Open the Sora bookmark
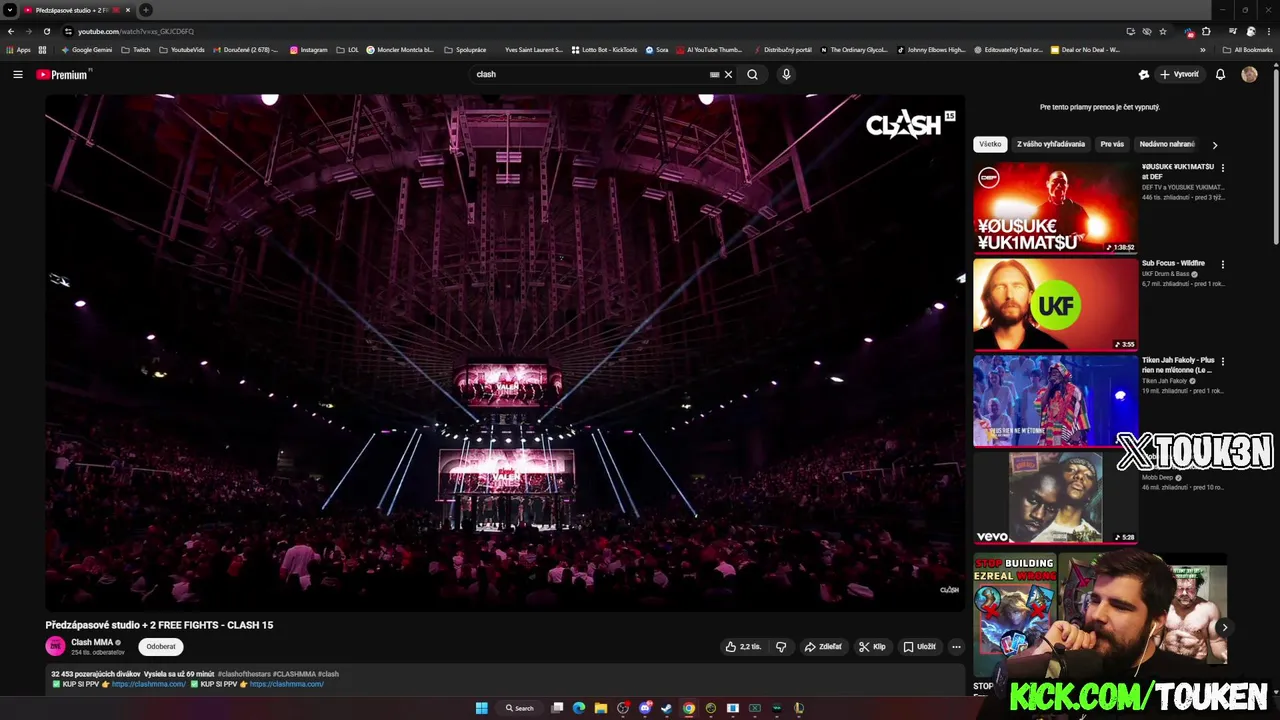 click(x=657, y=50)
